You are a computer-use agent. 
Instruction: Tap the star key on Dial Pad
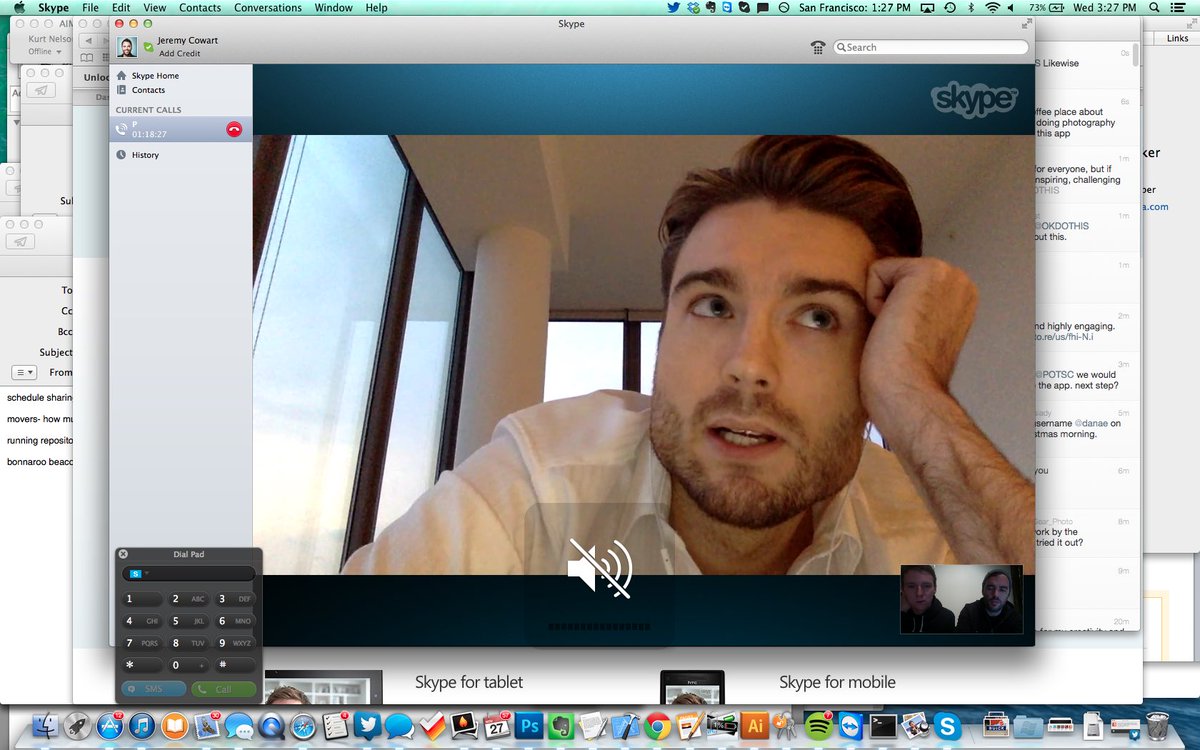click(141, 665)
